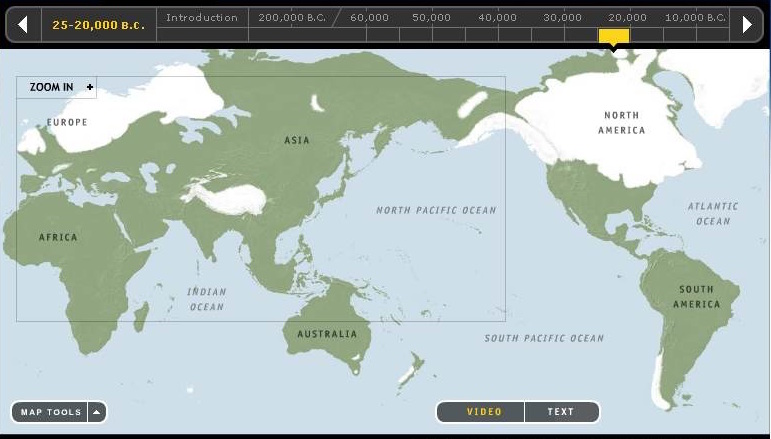Click the Europe label on the map
771x439 pixels.
click(x=67, y=123)
